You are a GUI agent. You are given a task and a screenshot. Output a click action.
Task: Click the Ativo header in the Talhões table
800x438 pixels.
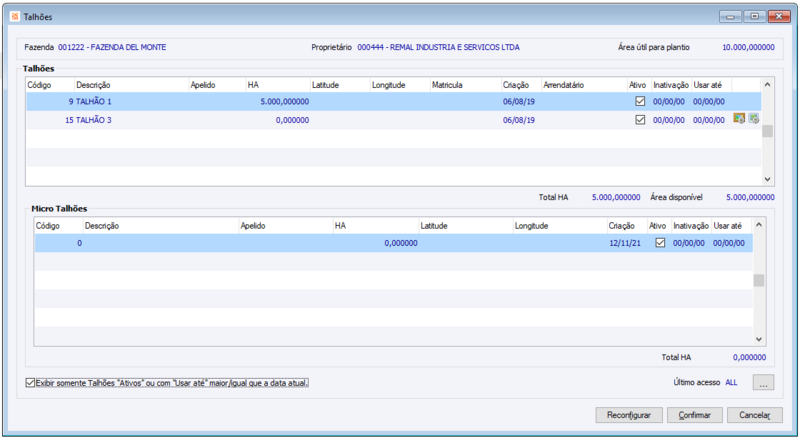(x=639, y=85)
